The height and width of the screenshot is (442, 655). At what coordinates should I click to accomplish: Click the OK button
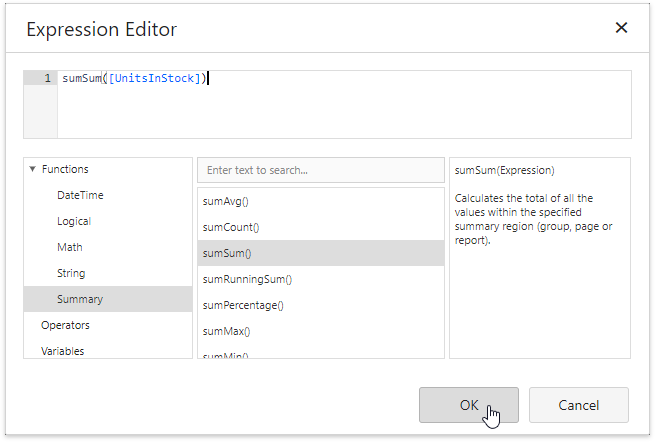pyautogui.click(x=469, y=405)
